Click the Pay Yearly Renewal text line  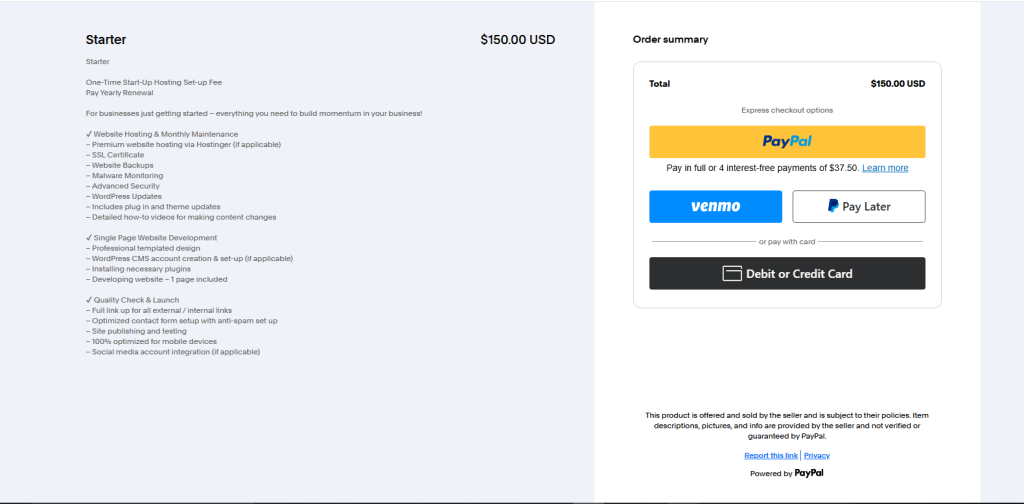[x=119, y=92]
